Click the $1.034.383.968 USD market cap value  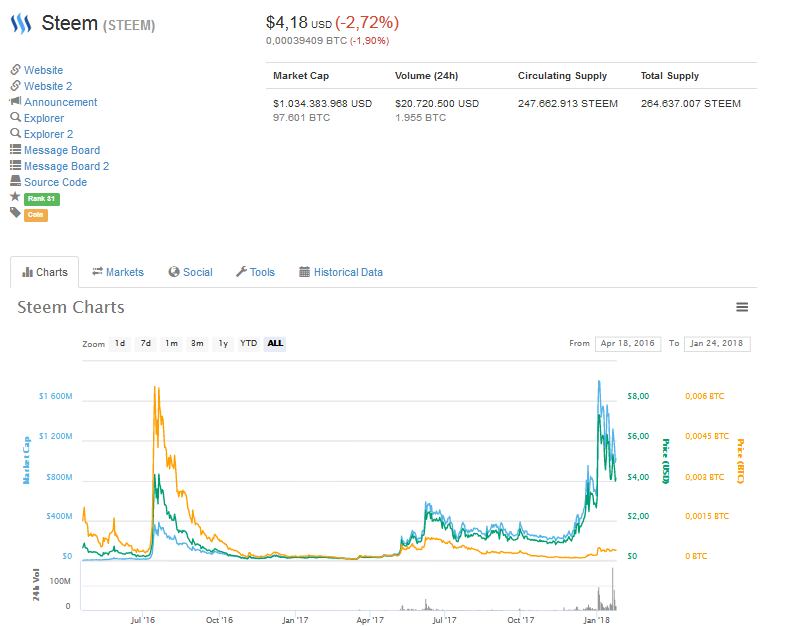pos(323,103)
